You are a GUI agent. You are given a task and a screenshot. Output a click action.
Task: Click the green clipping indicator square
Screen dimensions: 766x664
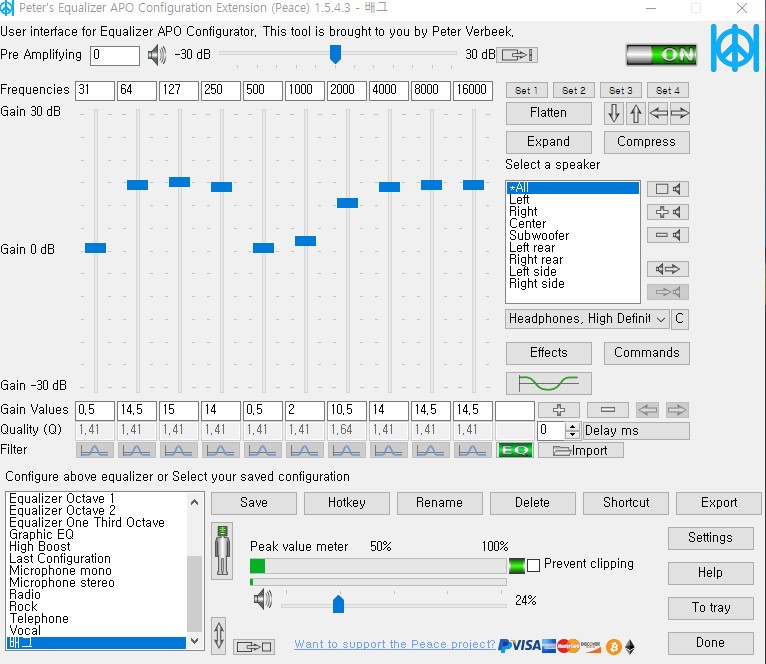[x=516, y=566]
